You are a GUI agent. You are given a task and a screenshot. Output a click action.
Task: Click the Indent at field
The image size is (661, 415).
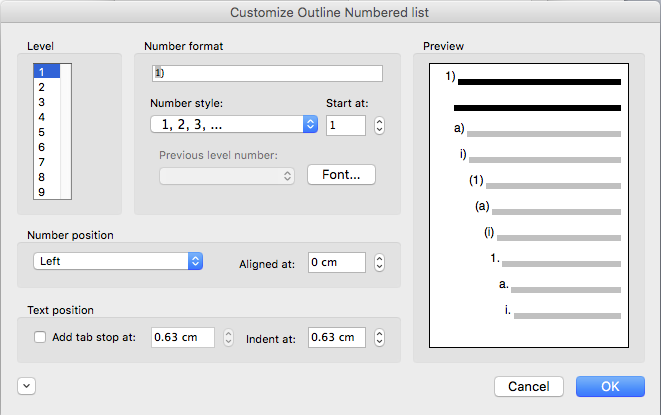pyautogui.click(x=337, y=337)
